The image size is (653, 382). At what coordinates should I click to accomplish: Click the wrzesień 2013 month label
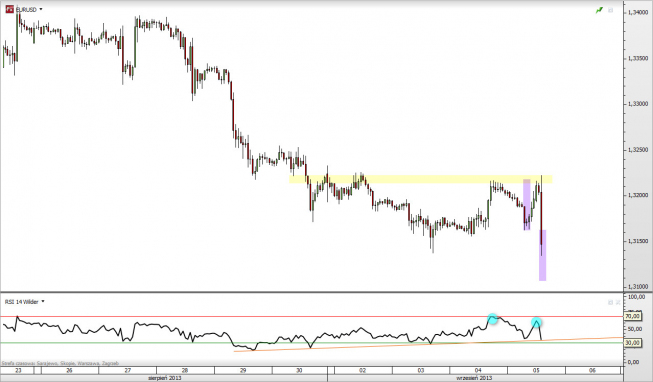[x=474, y=378]
